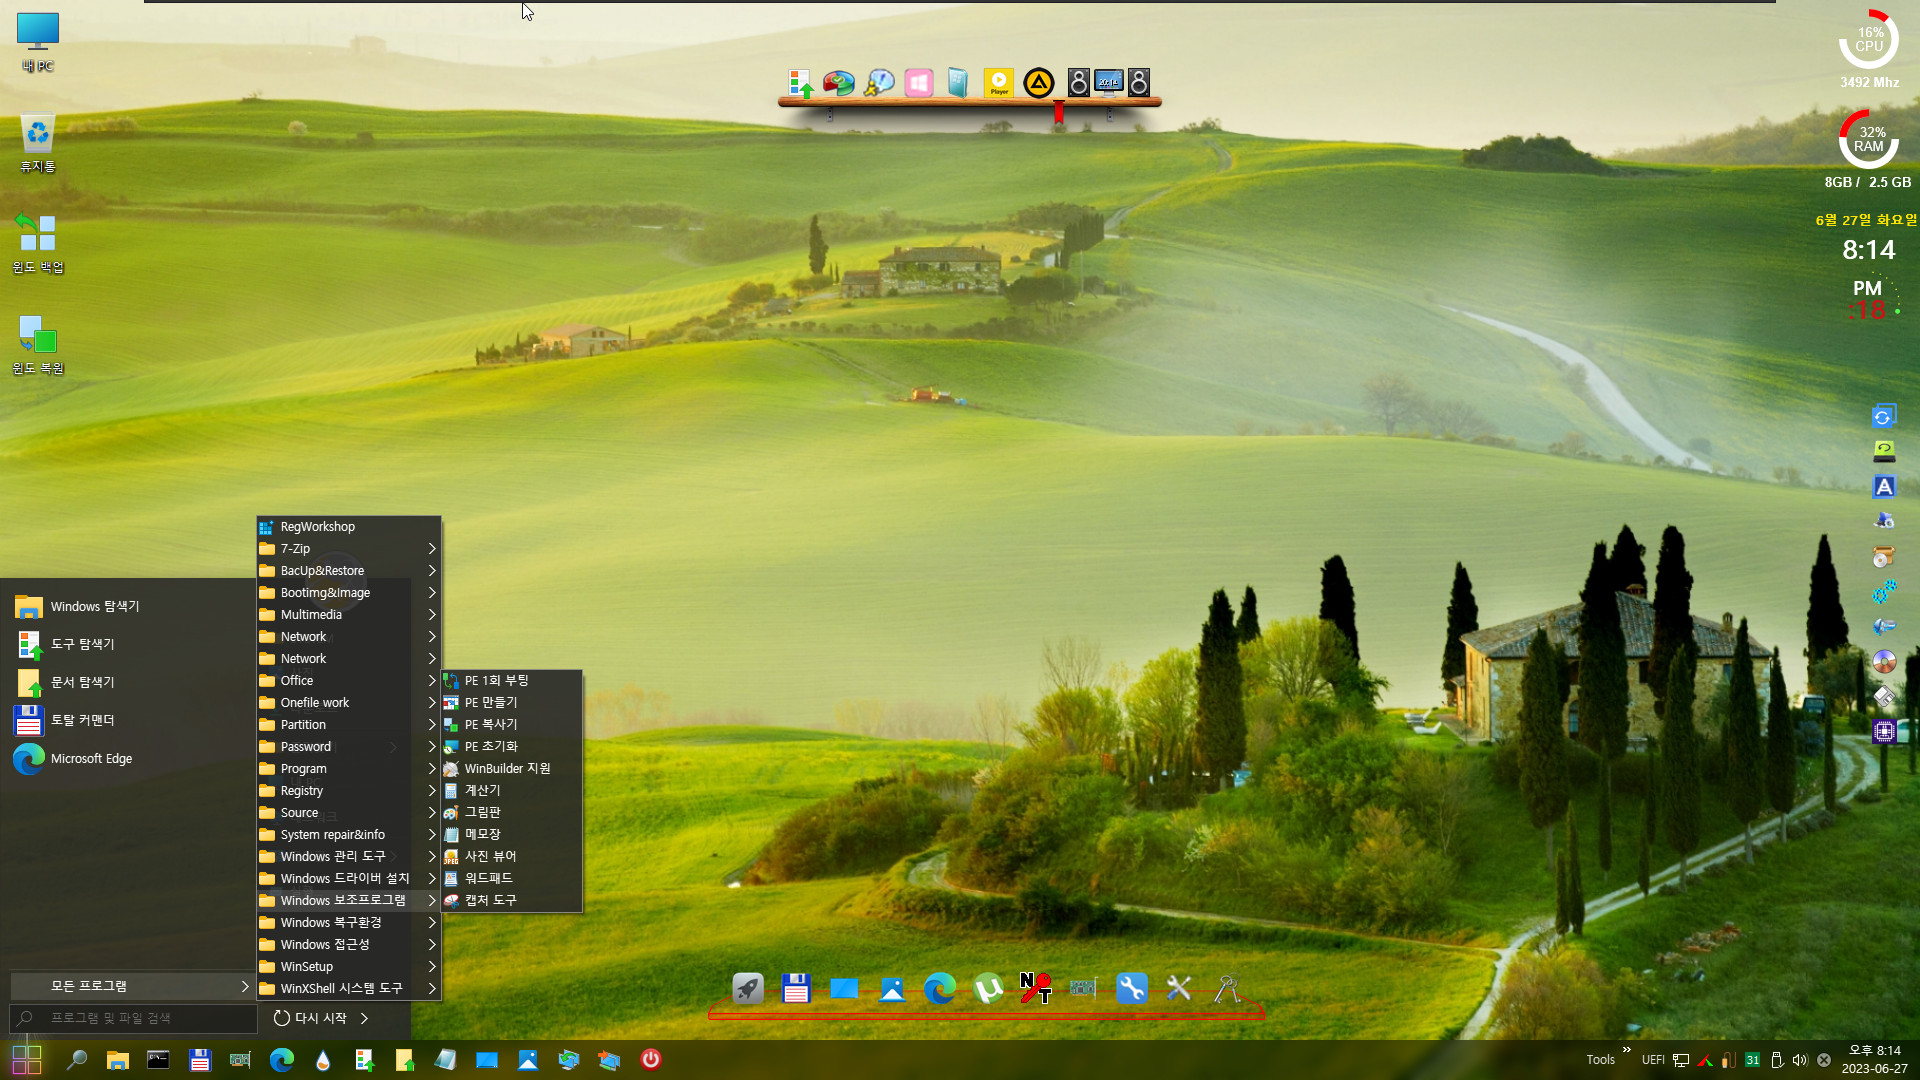Image resolution: width=1920 pixels, height=1080 pixels.
Task: Click the magnifier search icon in taskbar
Action: click(x=76, y=1060)
